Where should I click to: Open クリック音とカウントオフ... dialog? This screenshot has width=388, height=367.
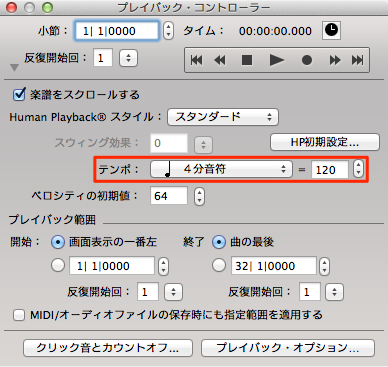pyautogui.click(x=108, y=348)
